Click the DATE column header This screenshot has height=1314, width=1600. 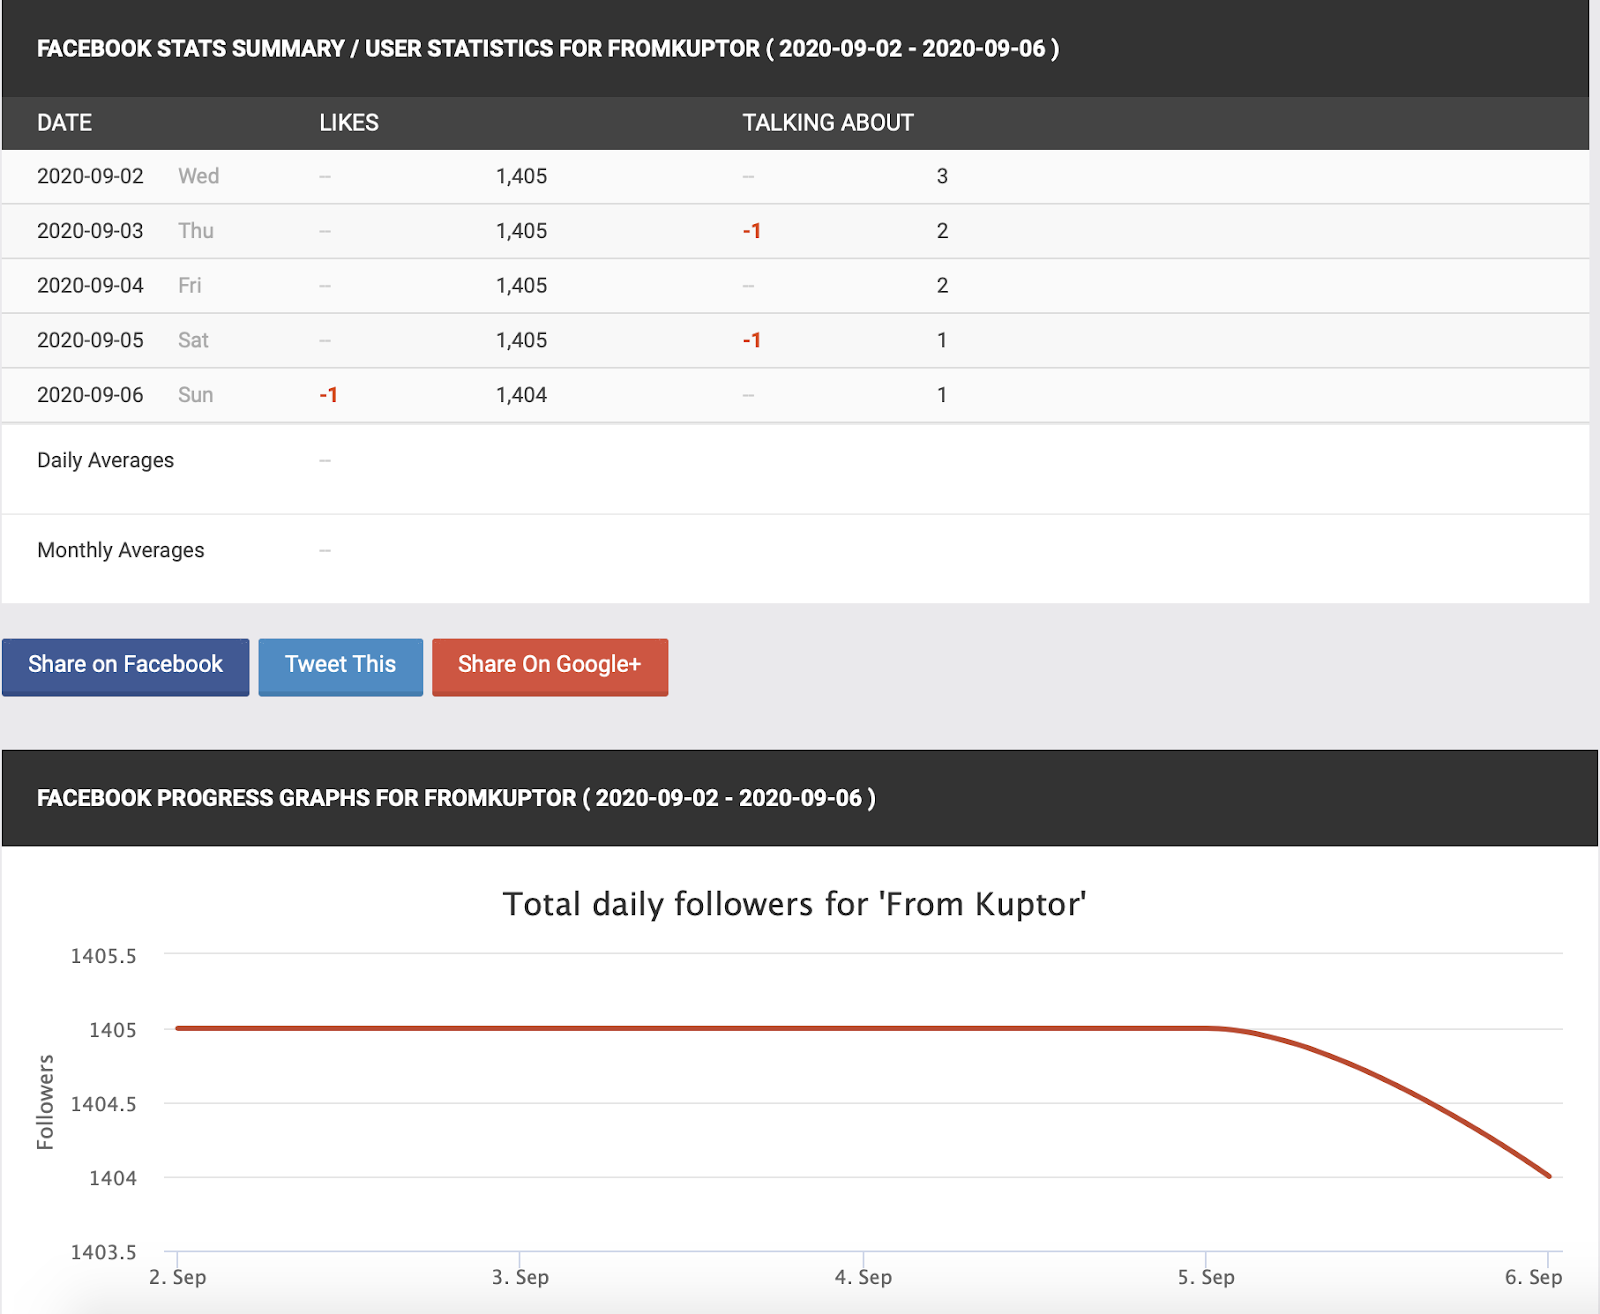tap(64, 123)
